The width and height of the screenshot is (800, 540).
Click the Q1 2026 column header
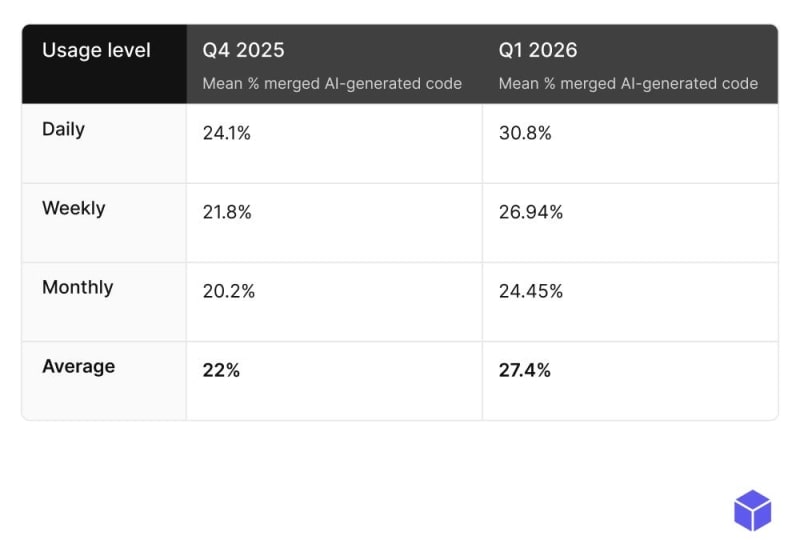point(629,64)
